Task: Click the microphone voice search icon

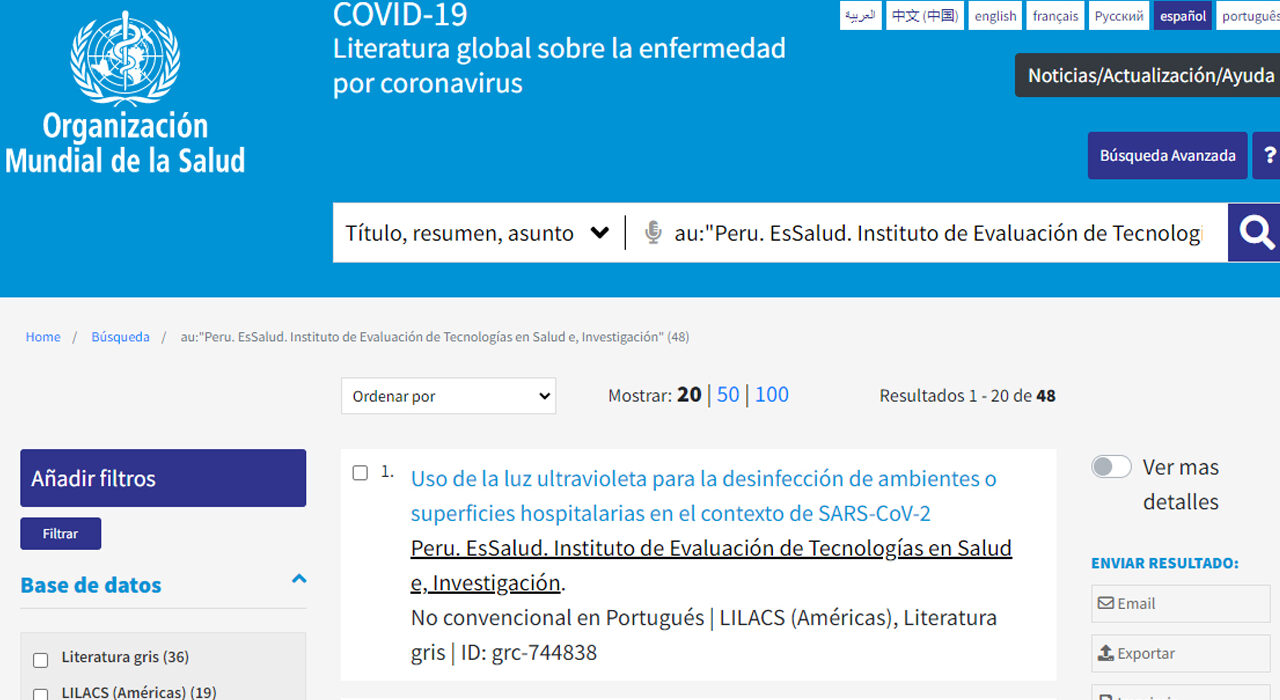Action: (653, 233)
